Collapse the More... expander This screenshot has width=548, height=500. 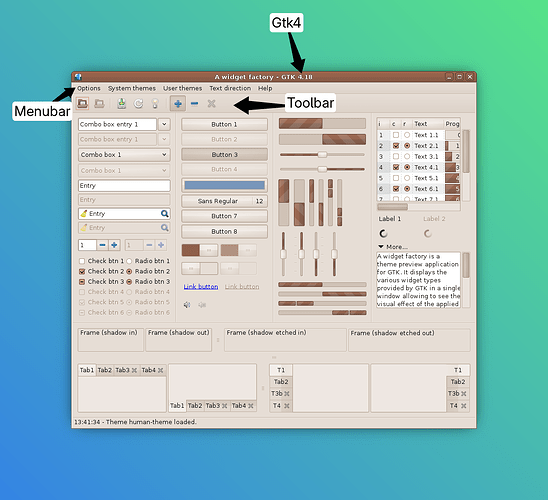tap(381, 246)
